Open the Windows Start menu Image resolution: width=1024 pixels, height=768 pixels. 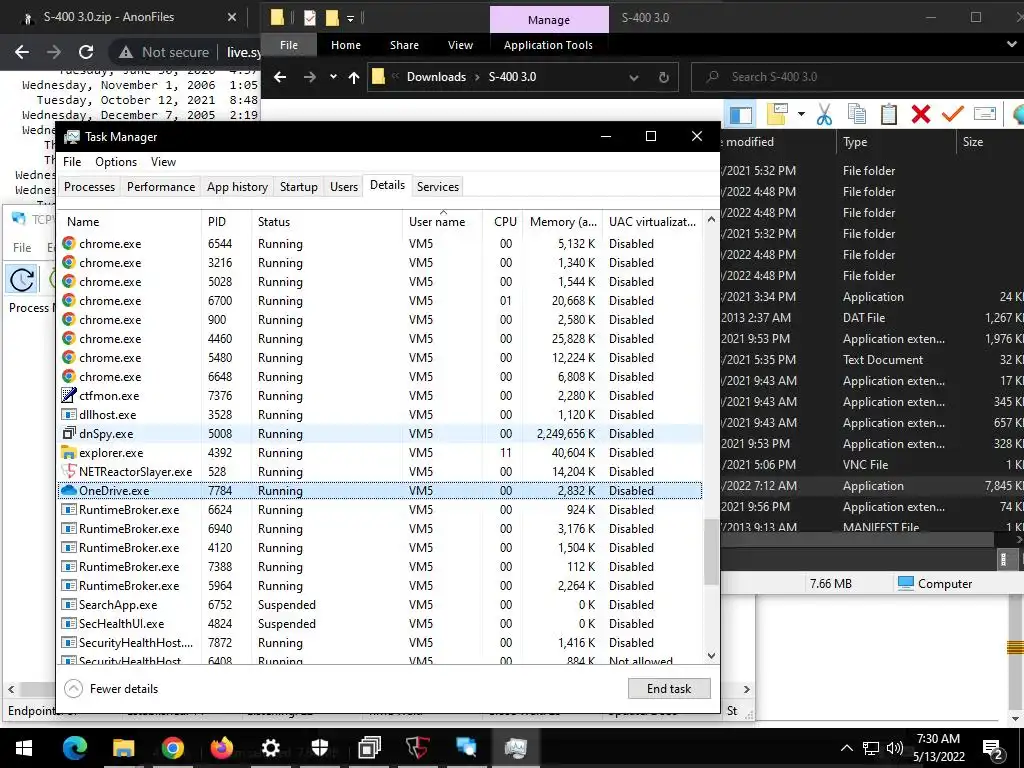pyautogui.click(x=24, y=748)
